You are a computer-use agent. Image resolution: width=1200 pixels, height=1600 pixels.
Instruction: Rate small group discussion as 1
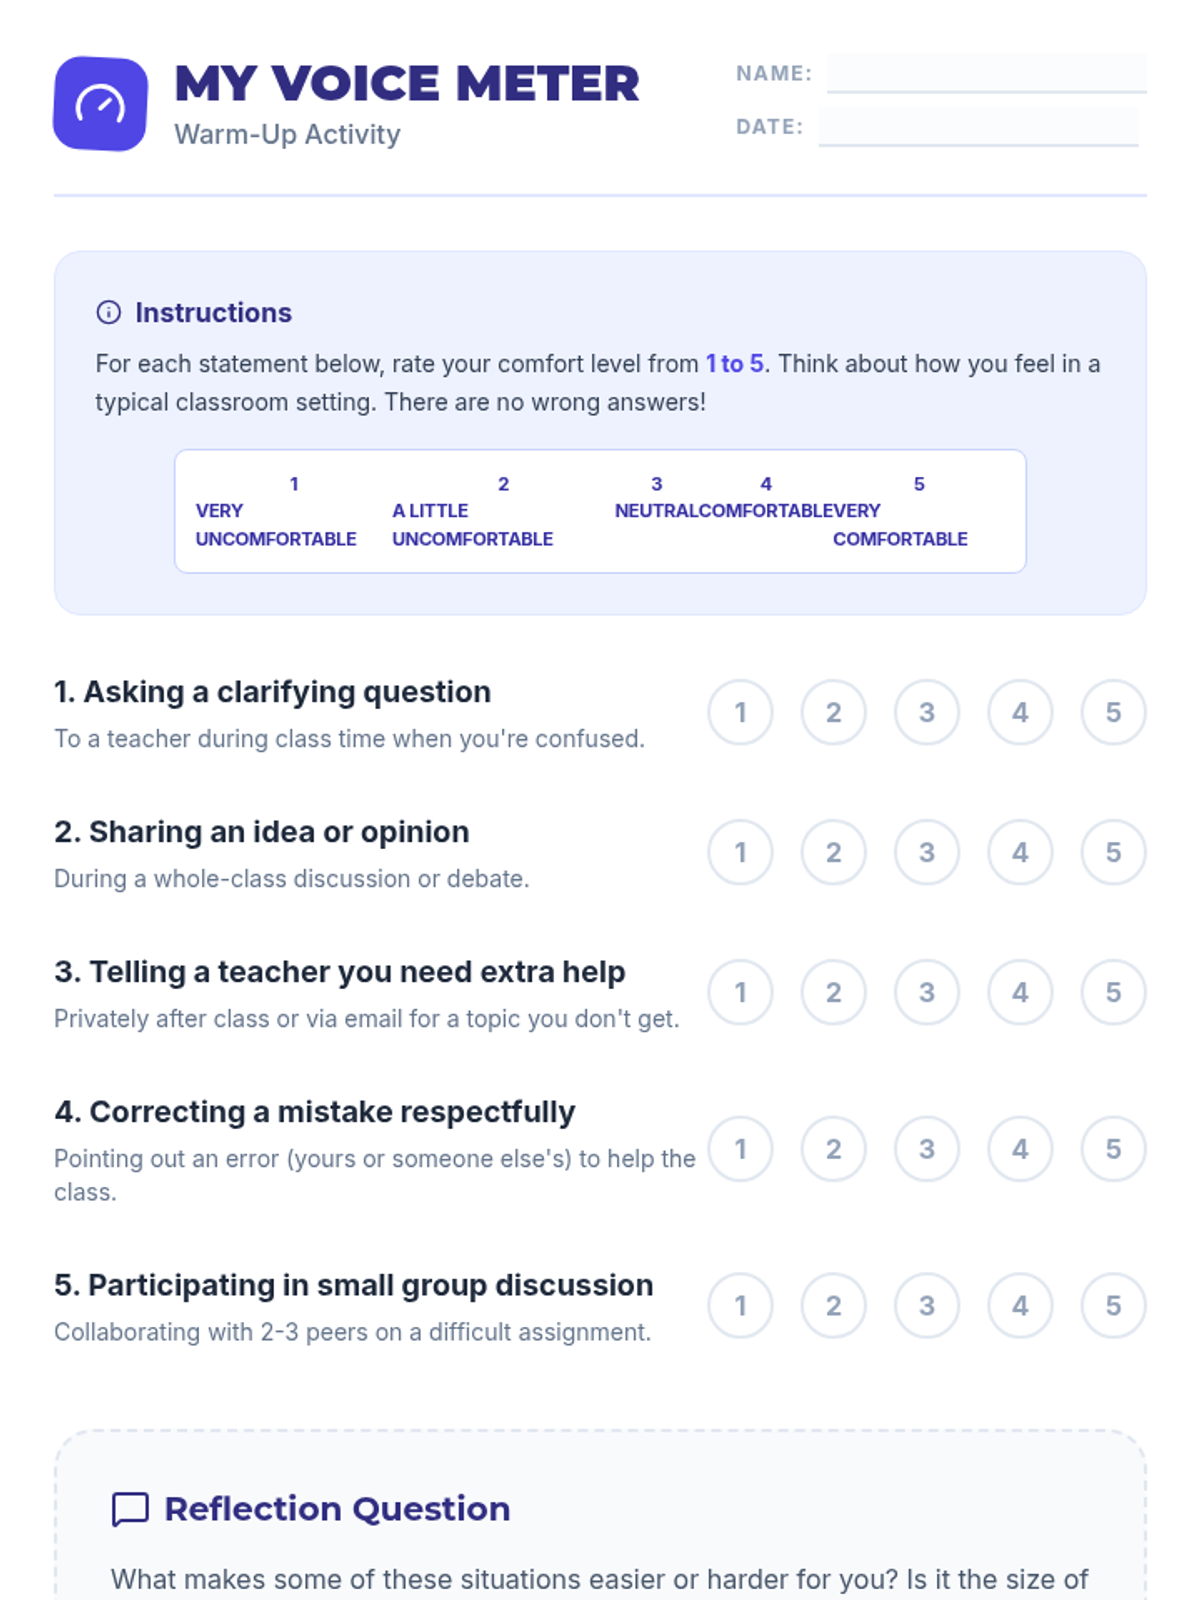pyautogui.click(x=740, y=1306)
